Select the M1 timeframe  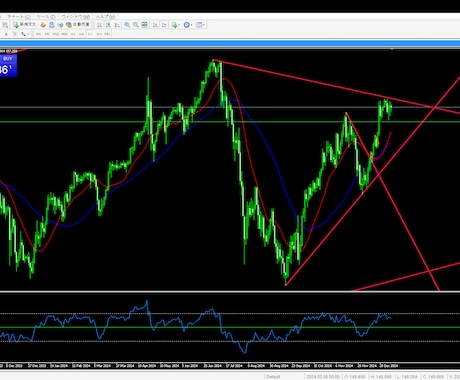(x=38, y=34)
